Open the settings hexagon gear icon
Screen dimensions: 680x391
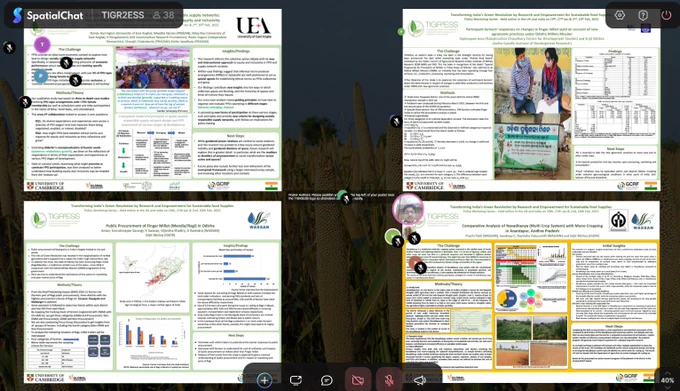tap(620, 15)
